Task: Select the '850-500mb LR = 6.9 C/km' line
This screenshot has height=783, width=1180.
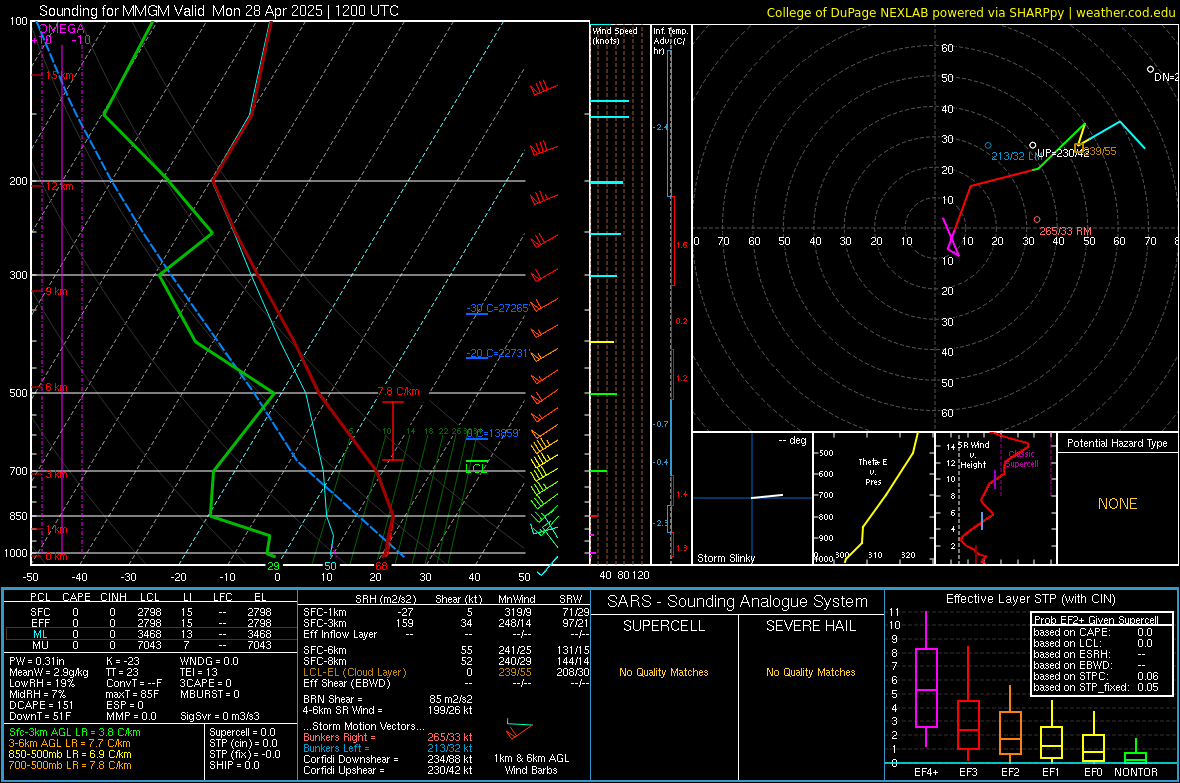Action: 70,754
